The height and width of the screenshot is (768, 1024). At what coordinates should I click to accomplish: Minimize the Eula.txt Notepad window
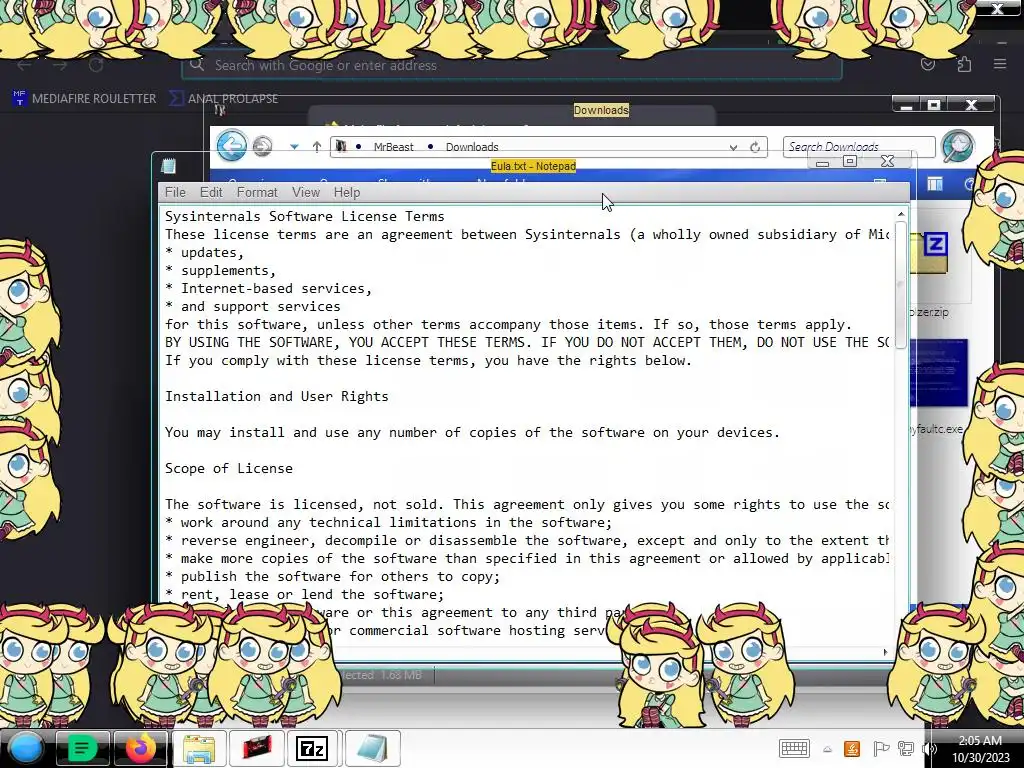[822, 163]
